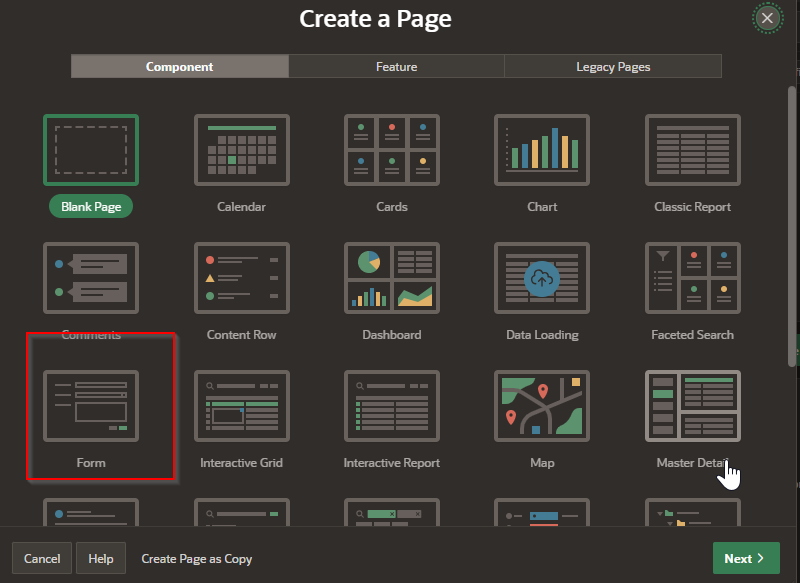Select the Chart page icon
This screenshot has height=583, width=800.
(542, 150)
